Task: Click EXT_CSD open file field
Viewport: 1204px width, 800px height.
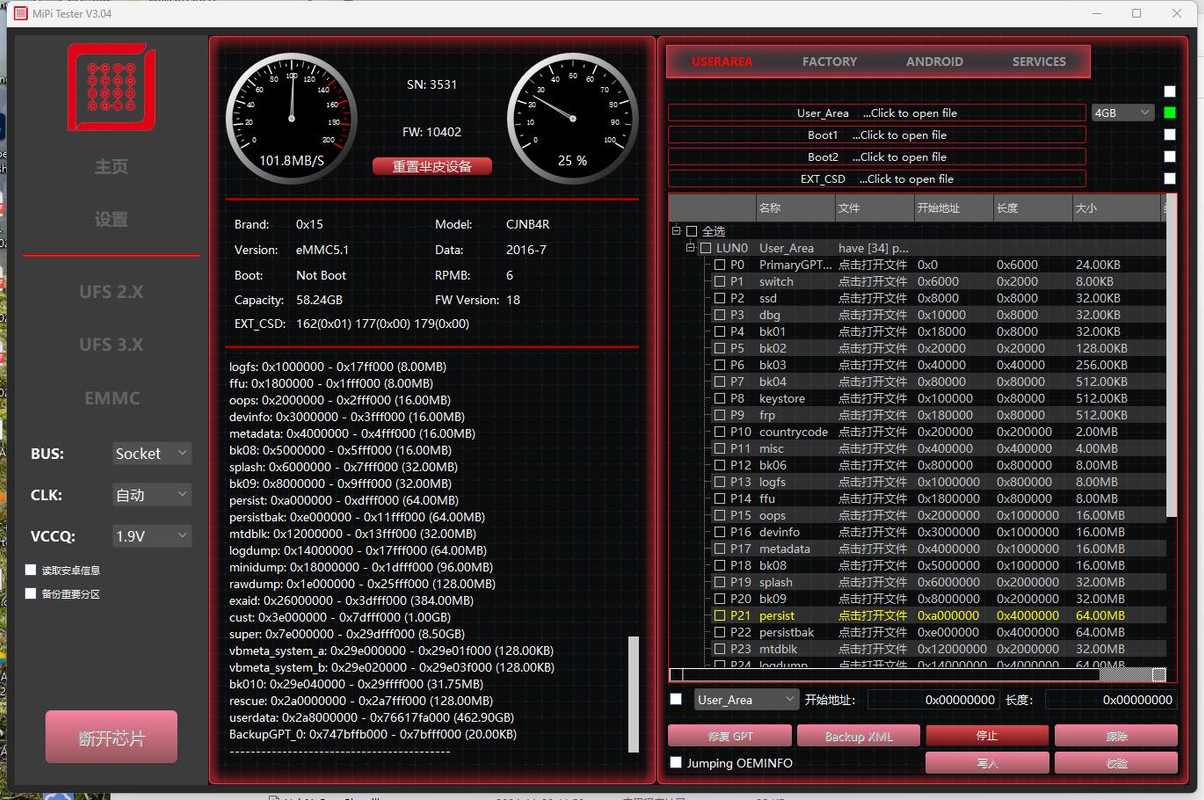Action: 876,179
